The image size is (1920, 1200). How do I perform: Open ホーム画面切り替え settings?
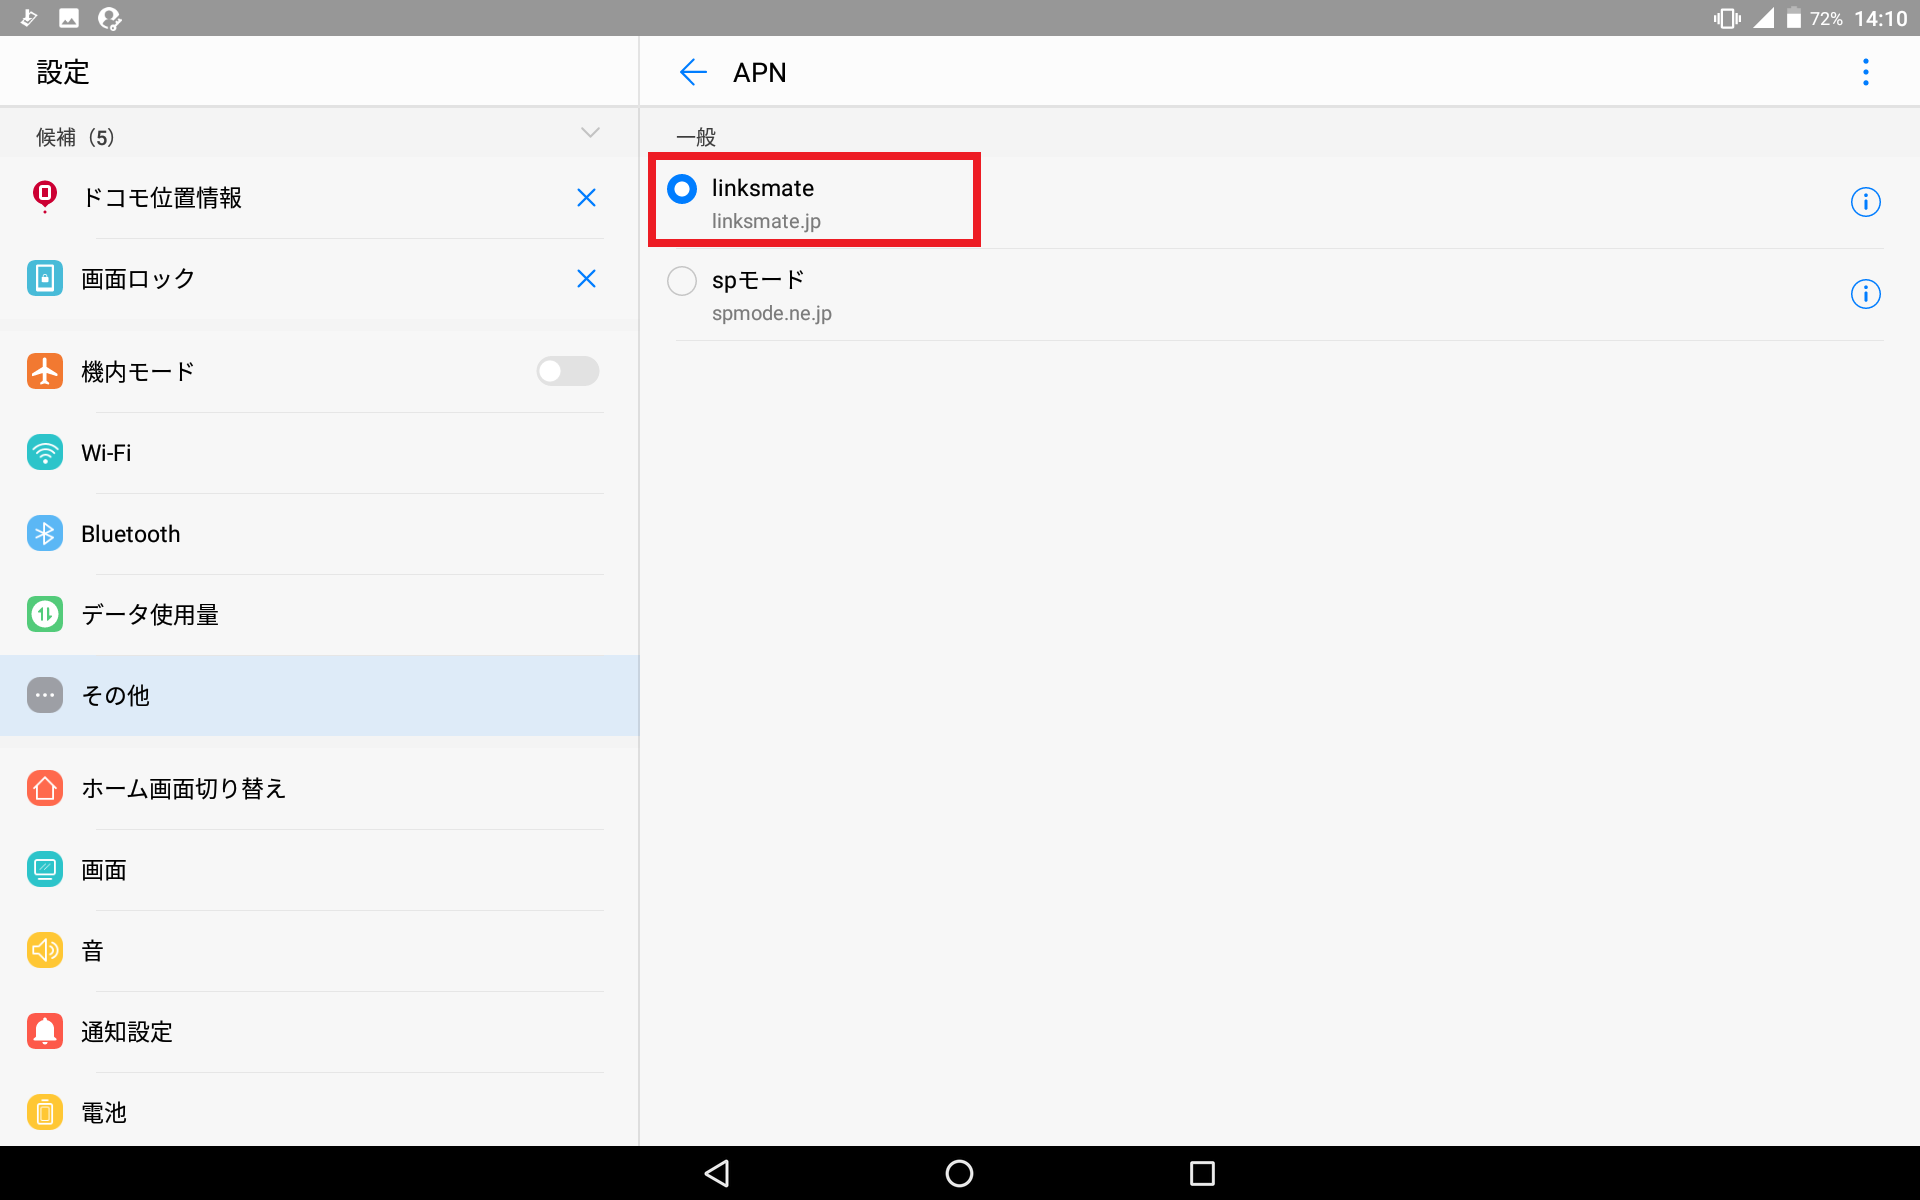tap(319, 789)
